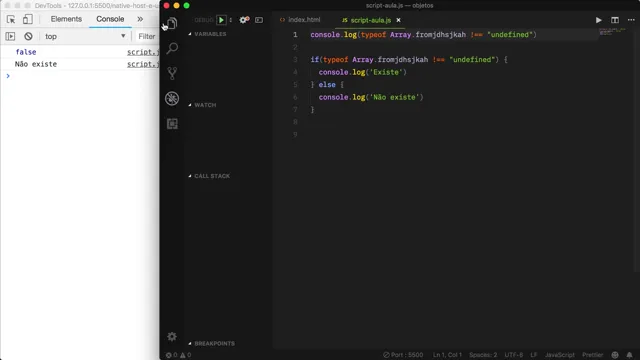Screen dimensions: 640x360
Task: Toggle the console sidebar in DevTools
Action: [x=10, y=36]
